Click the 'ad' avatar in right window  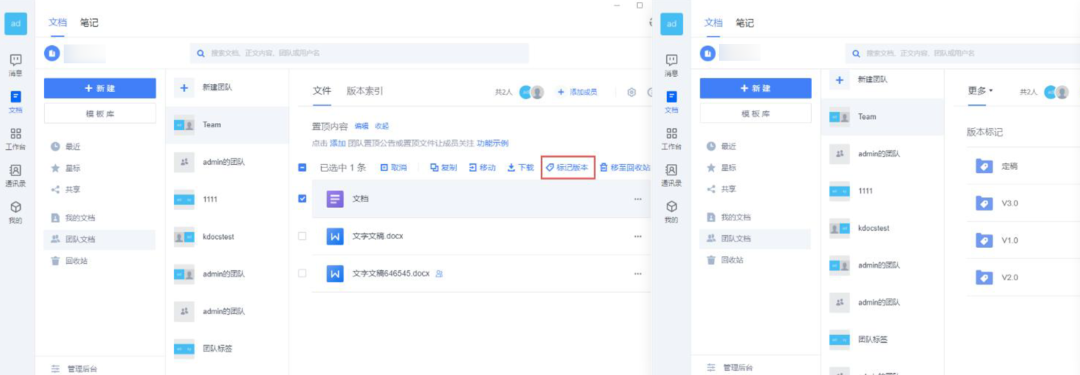tap(672, 23)
